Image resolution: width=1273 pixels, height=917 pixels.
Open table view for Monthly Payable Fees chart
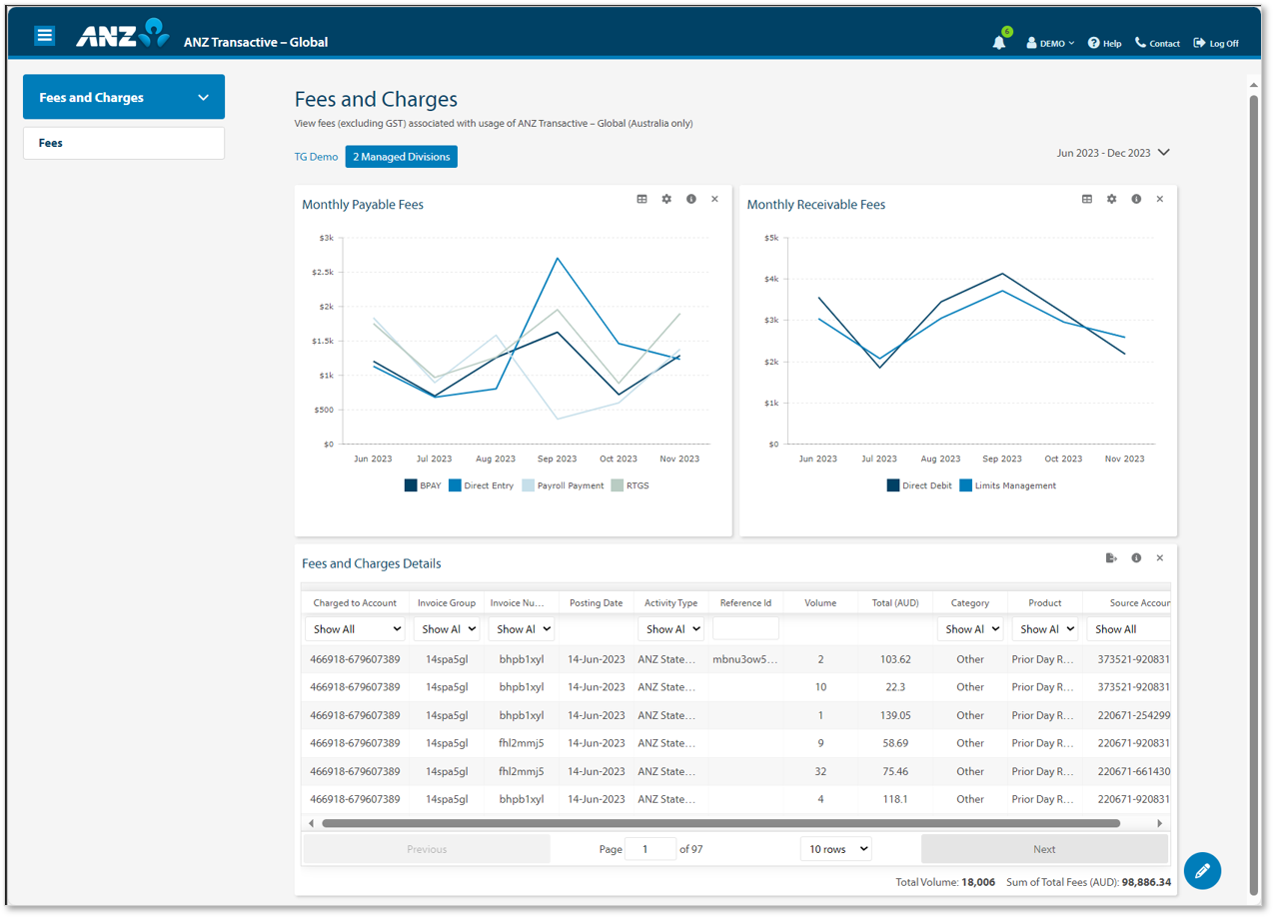pos(642,199)
